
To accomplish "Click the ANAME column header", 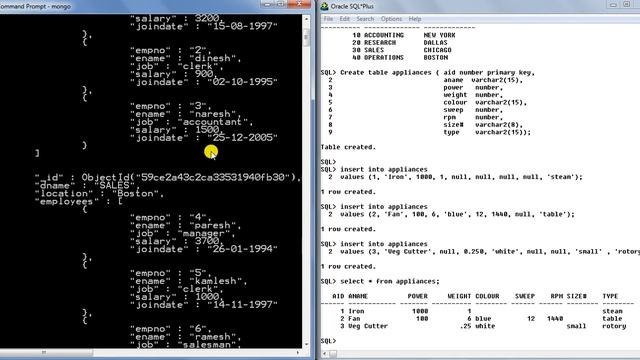I will (x=358, y=296).
